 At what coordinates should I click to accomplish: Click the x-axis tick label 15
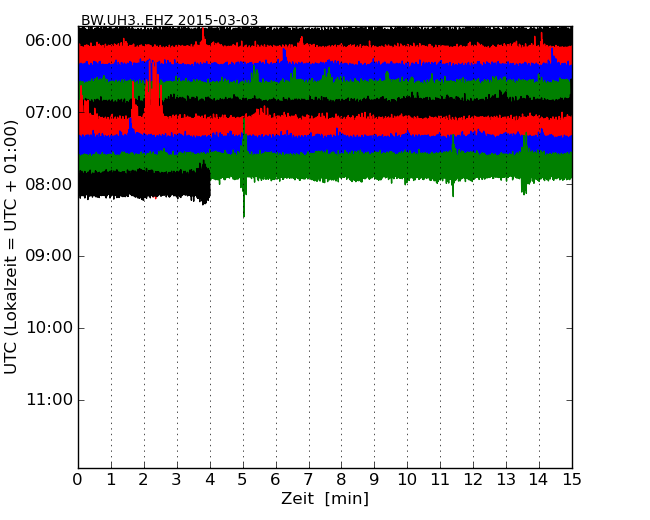click(x=572, y=480)
